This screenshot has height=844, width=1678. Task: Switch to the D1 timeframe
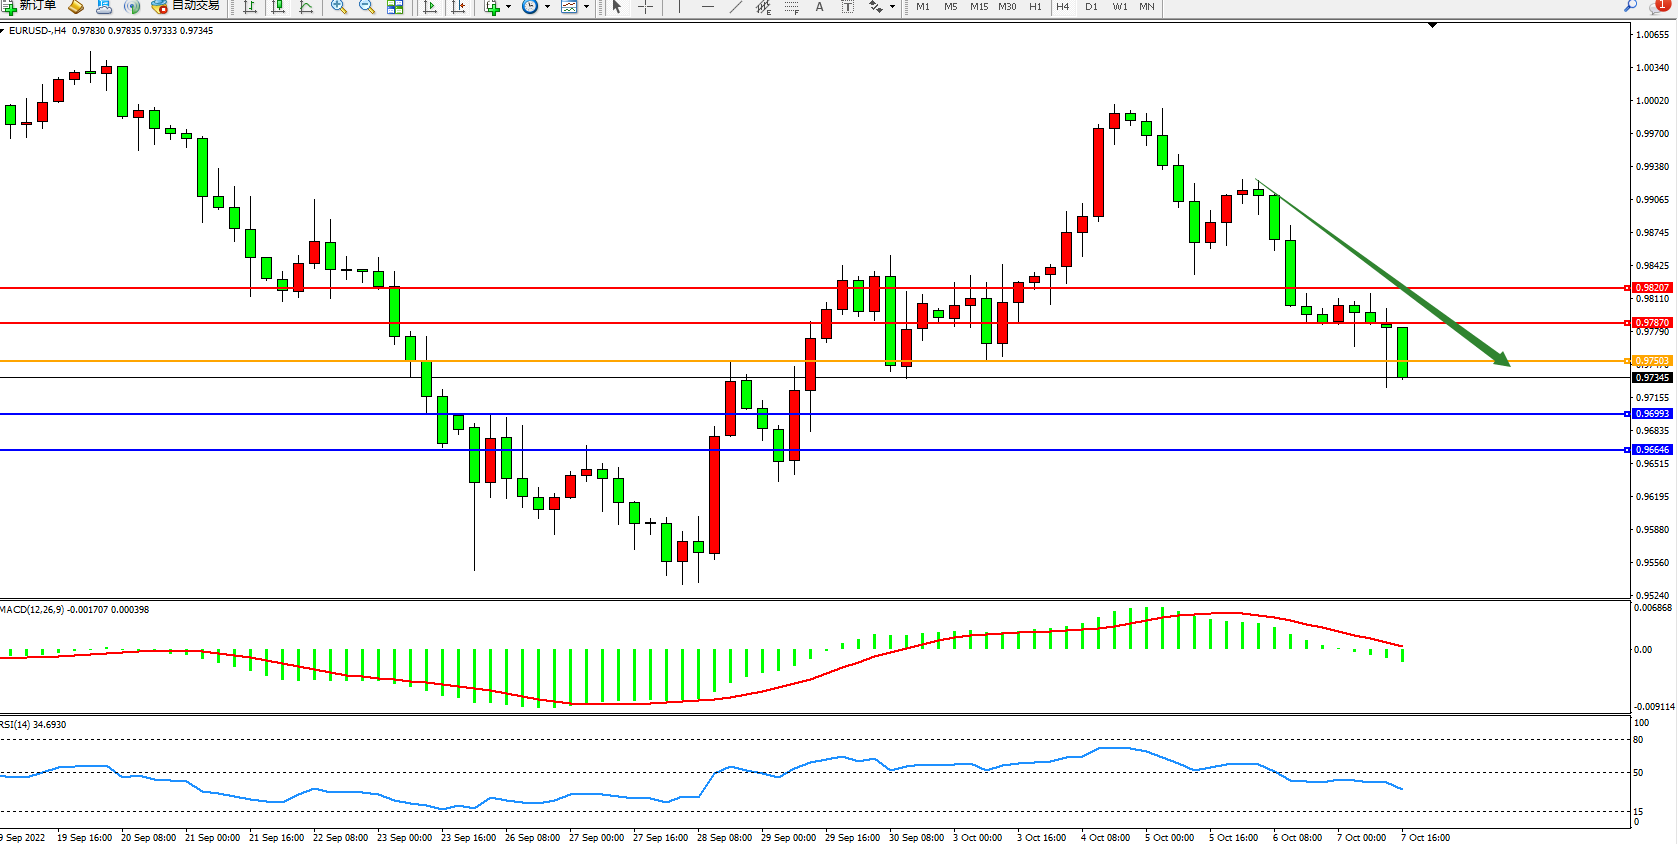click(x=1091, y=7)
